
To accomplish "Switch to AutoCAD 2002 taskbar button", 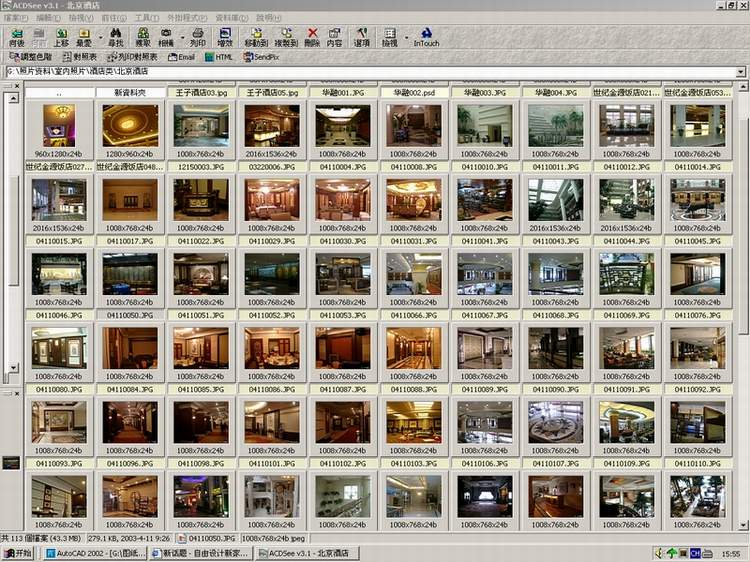I will (96, 553).
